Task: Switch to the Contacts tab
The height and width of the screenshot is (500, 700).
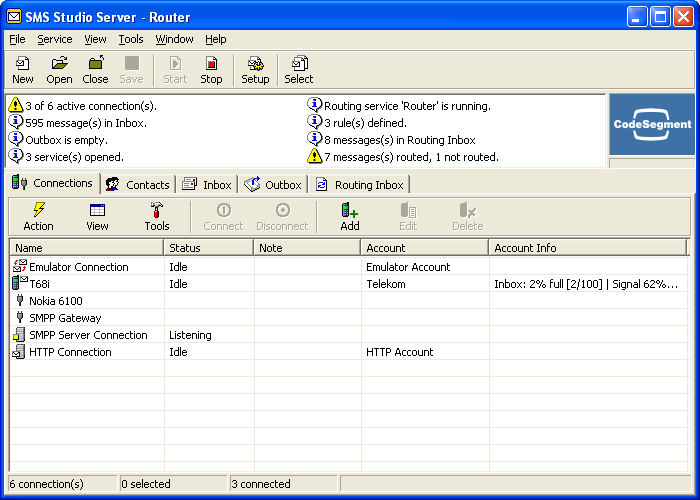Action: [138, 185]
